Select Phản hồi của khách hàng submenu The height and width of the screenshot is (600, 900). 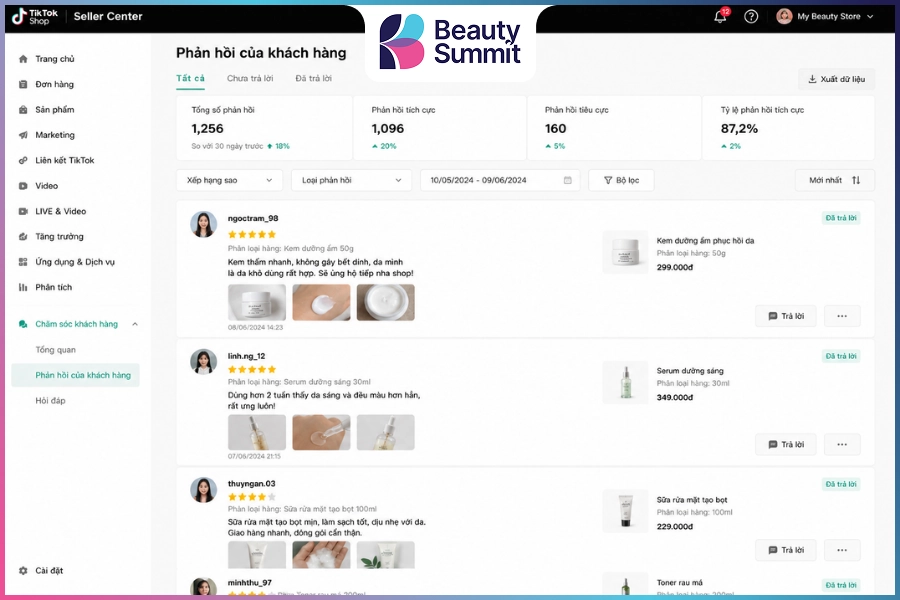pos(75,375)
